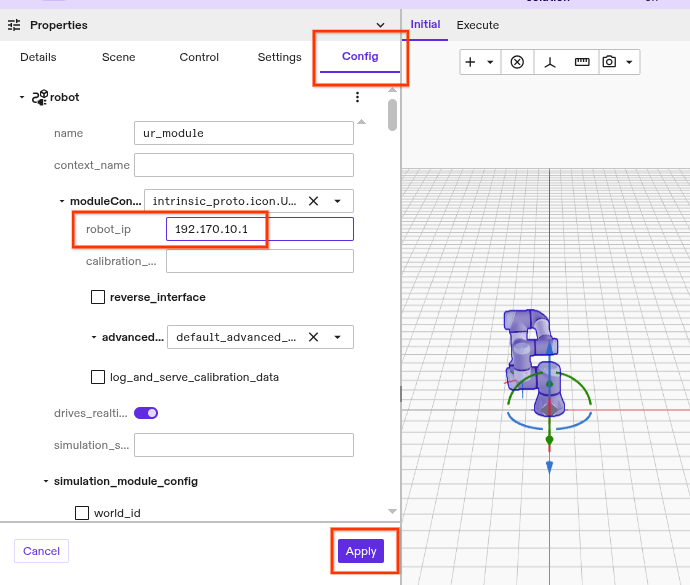
Task: Toggle the drives_realtime switch off
Action: click(146, 413)
